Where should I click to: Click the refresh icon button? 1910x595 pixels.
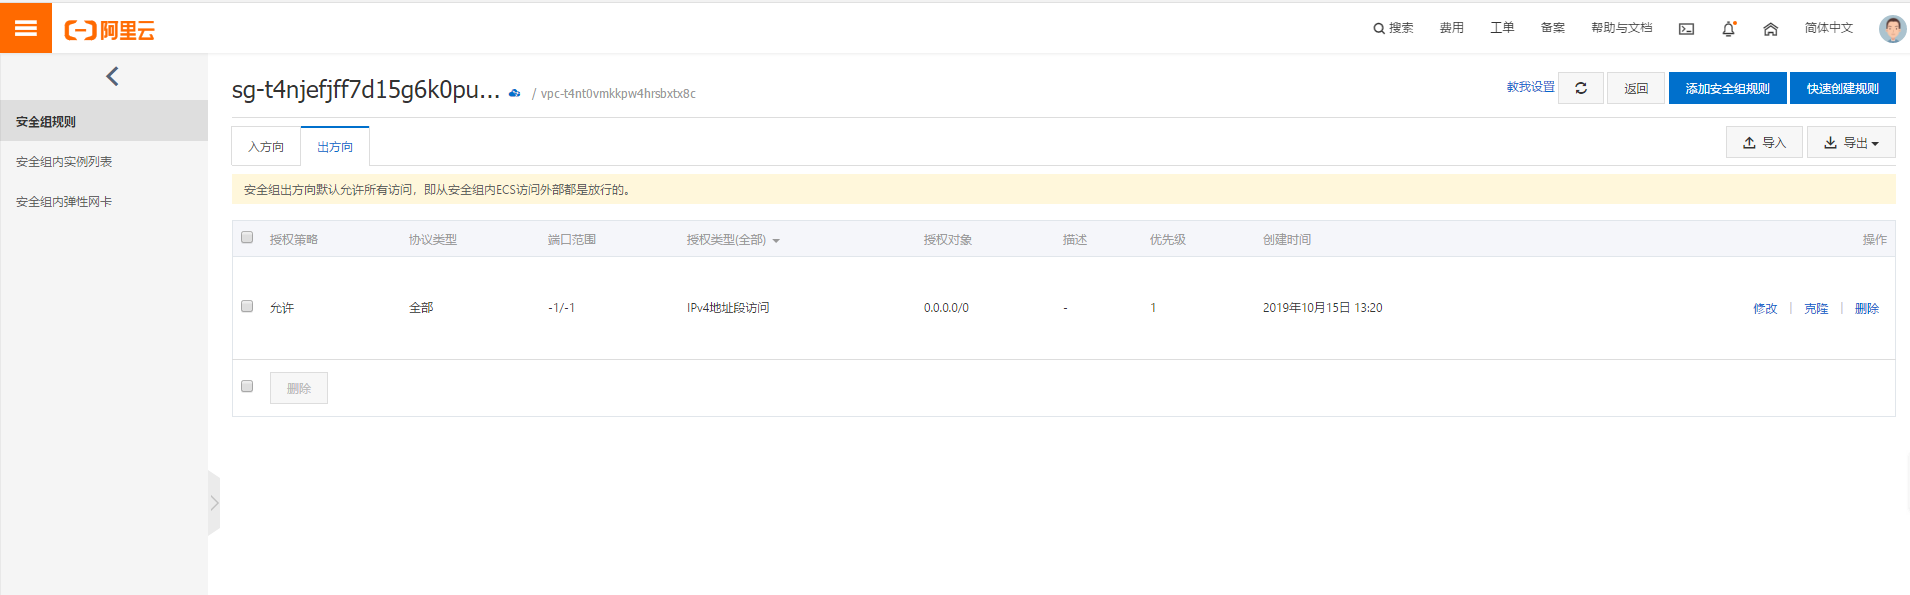tap(1581, 88)
